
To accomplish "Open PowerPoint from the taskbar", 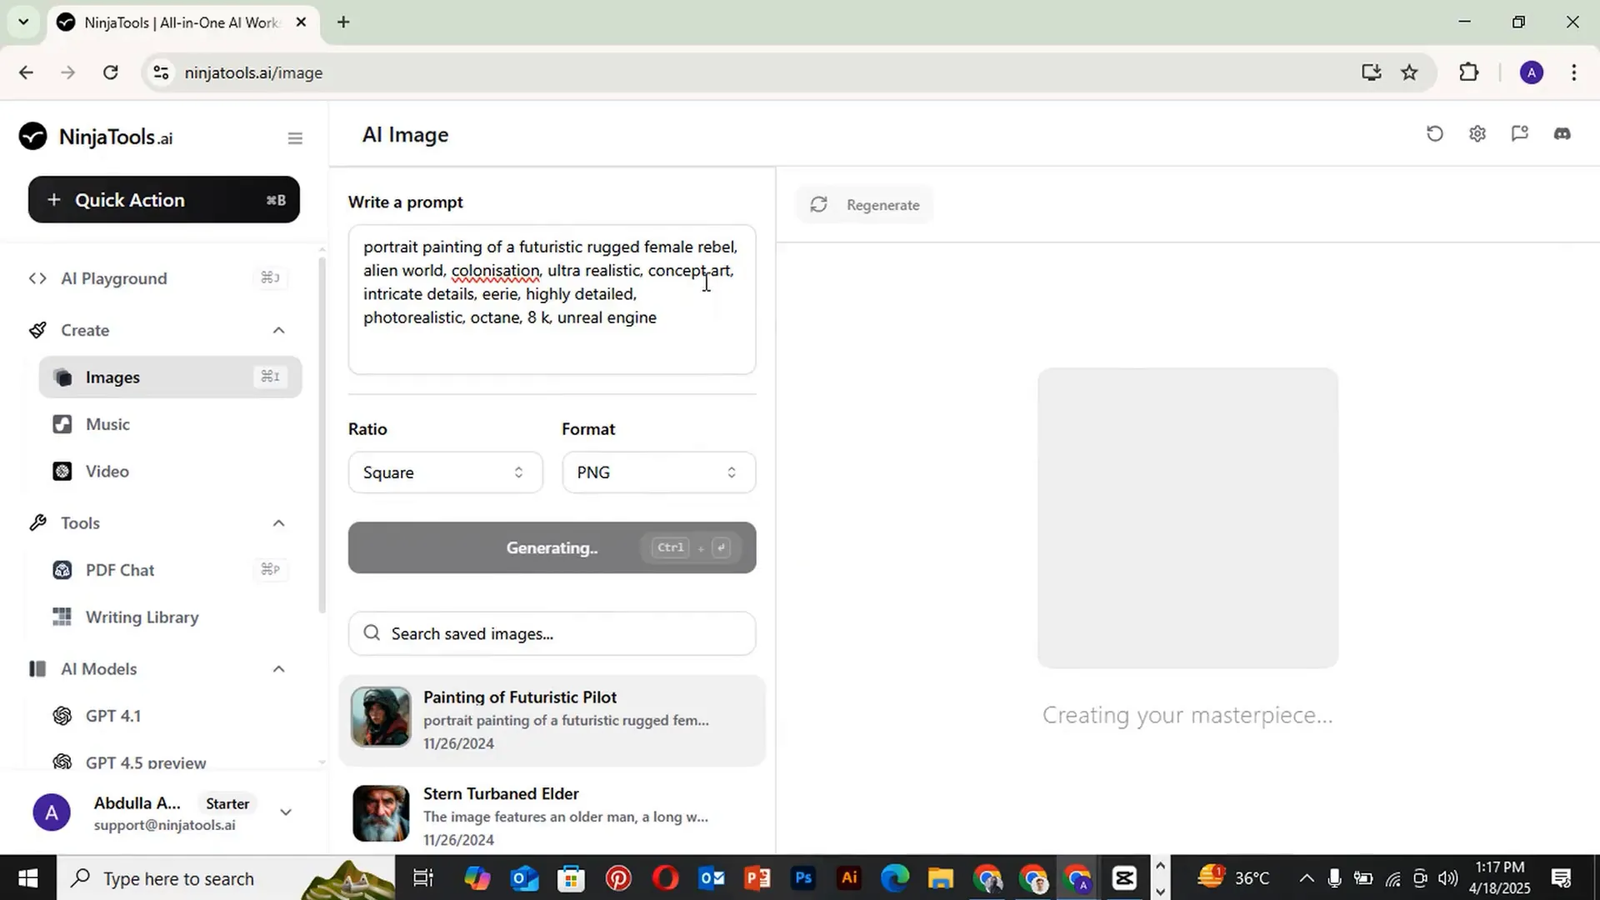I will pyautogui.click(x=757, y=879).
